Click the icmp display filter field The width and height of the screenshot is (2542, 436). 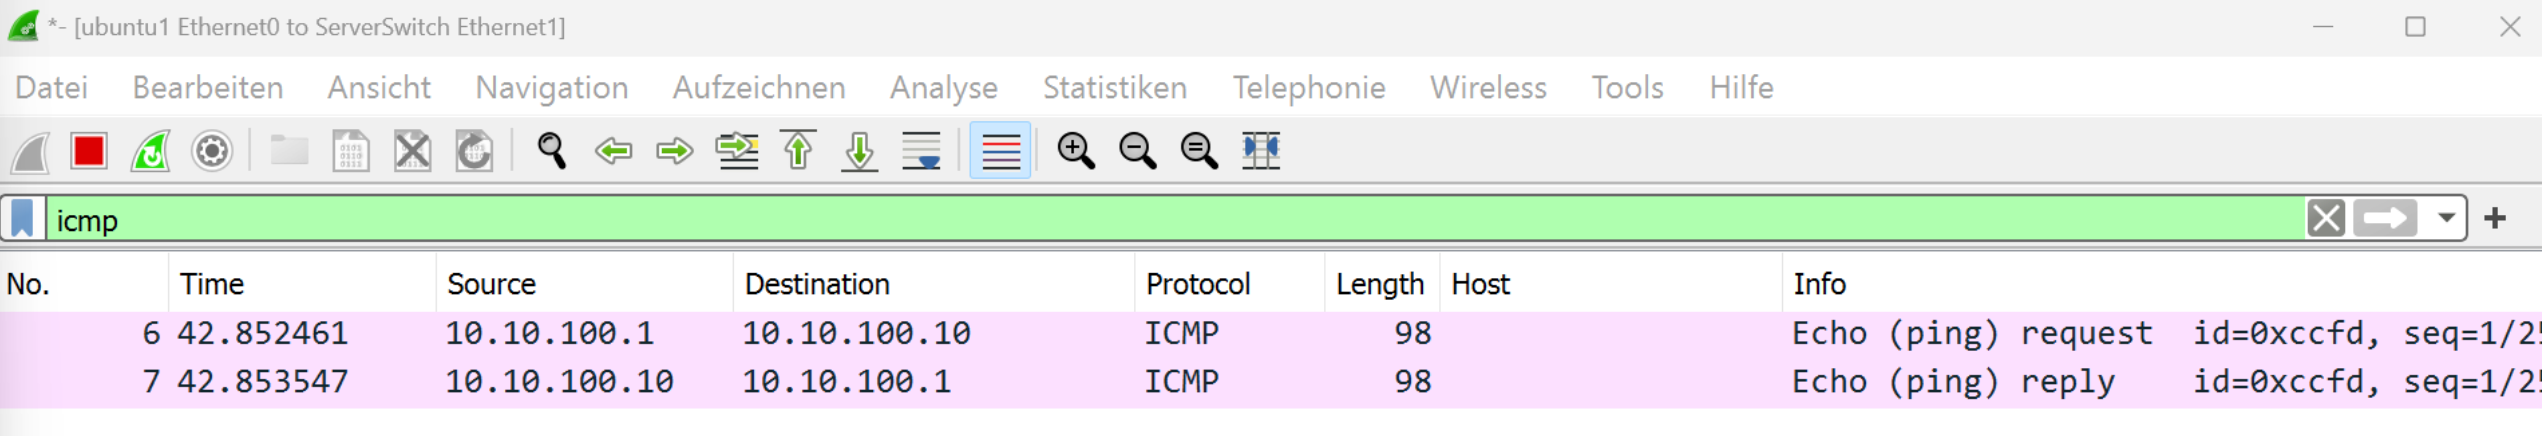coord(1100,220)
